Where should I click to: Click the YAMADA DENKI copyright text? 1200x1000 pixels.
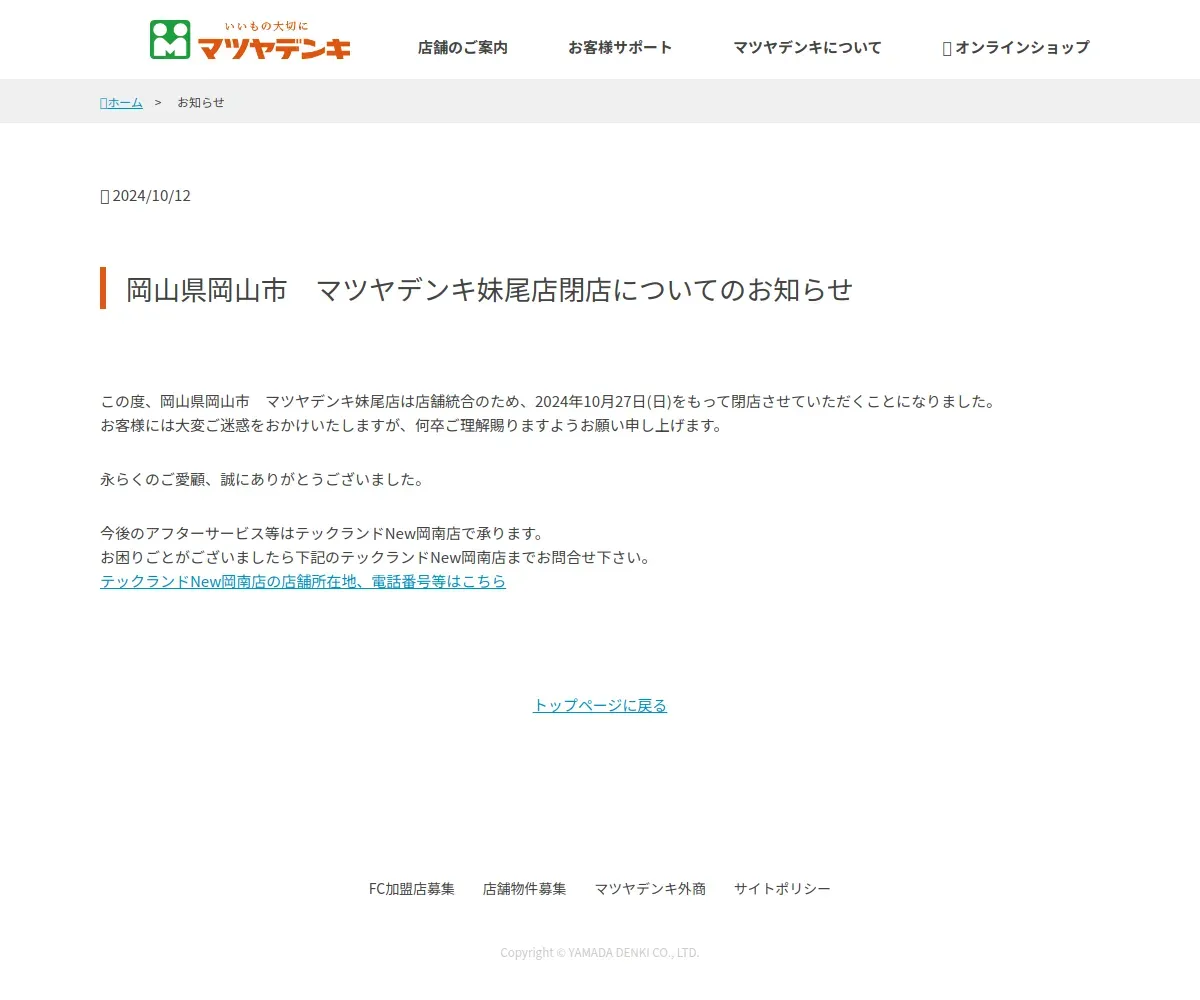(600, 953)
